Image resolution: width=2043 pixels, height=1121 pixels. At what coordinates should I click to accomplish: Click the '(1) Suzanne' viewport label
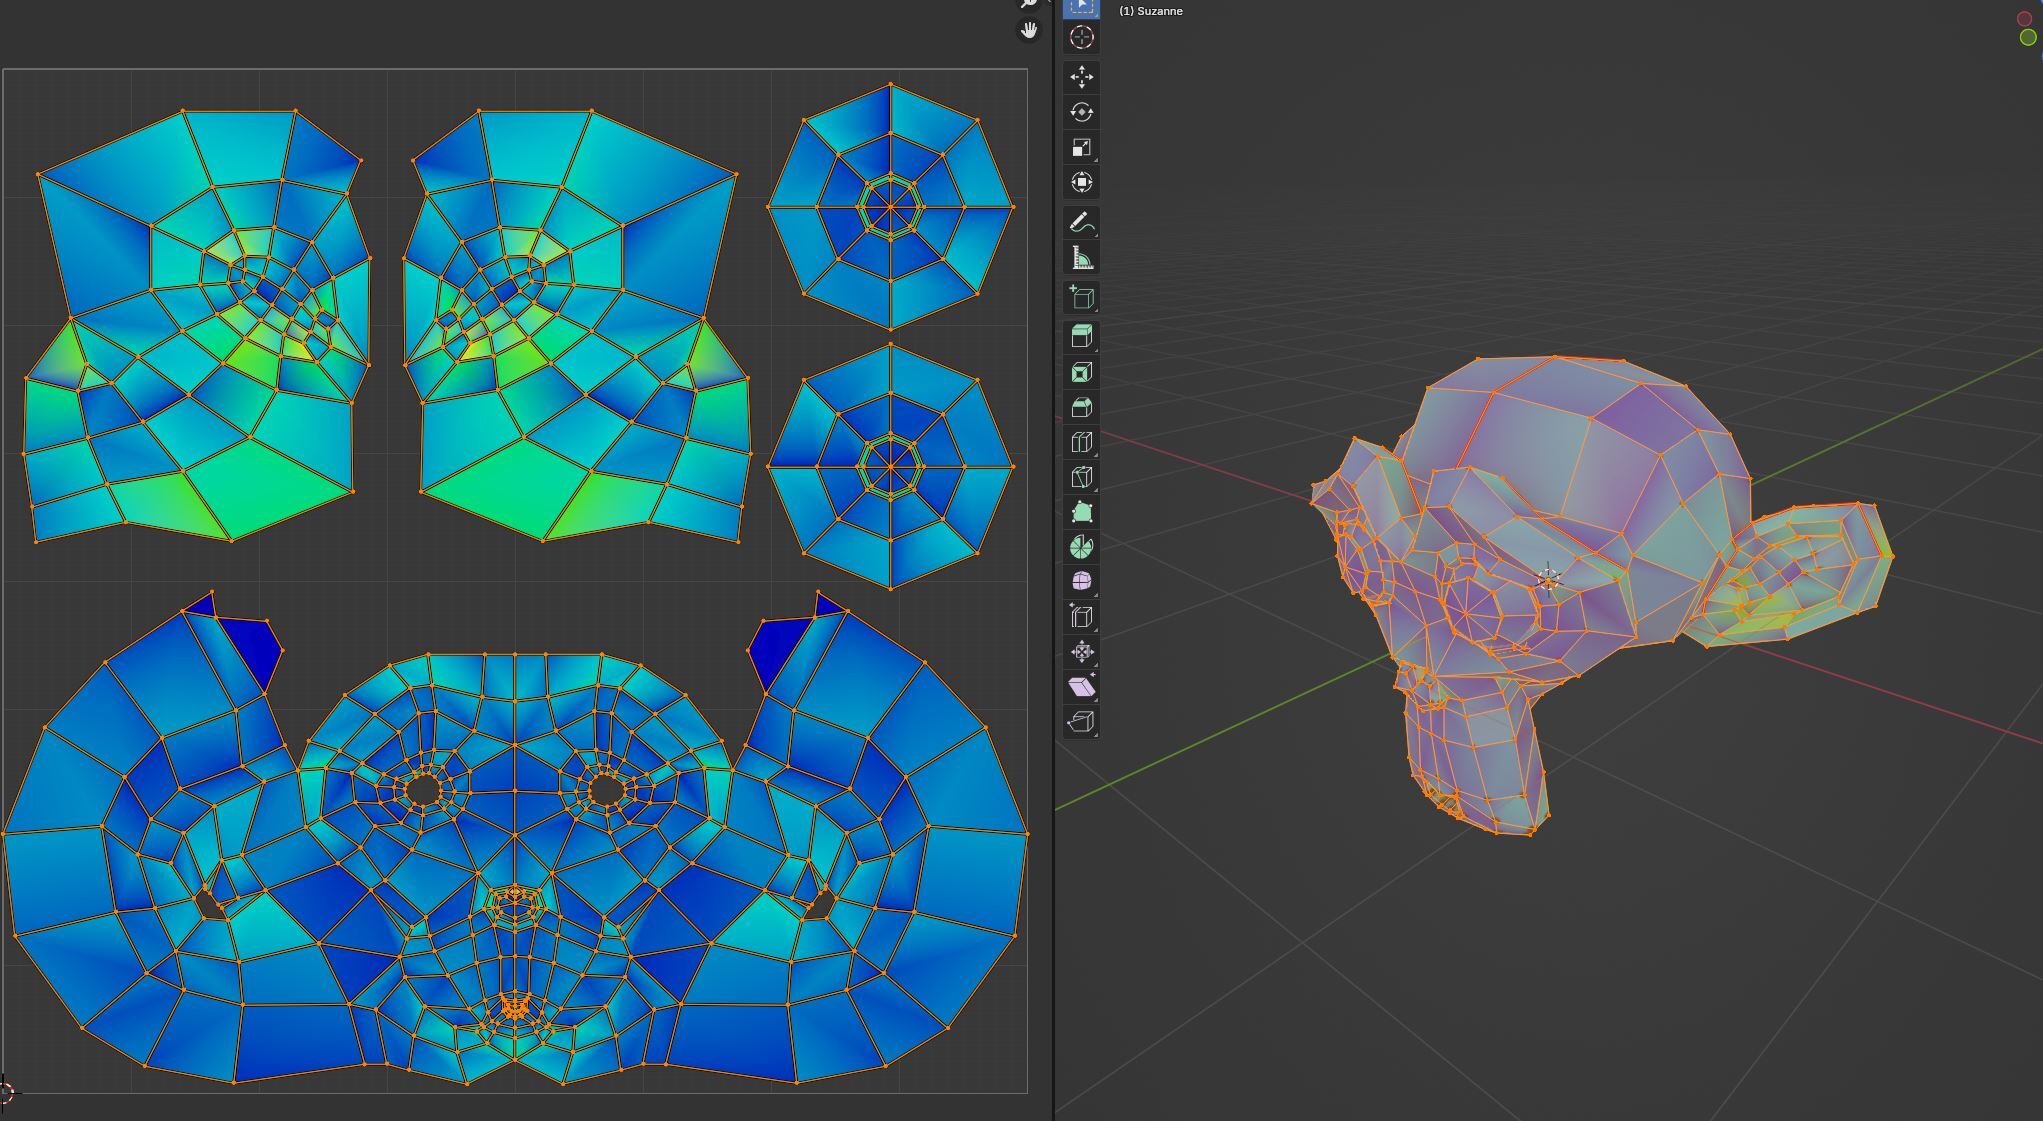[x=1150, y=11]
